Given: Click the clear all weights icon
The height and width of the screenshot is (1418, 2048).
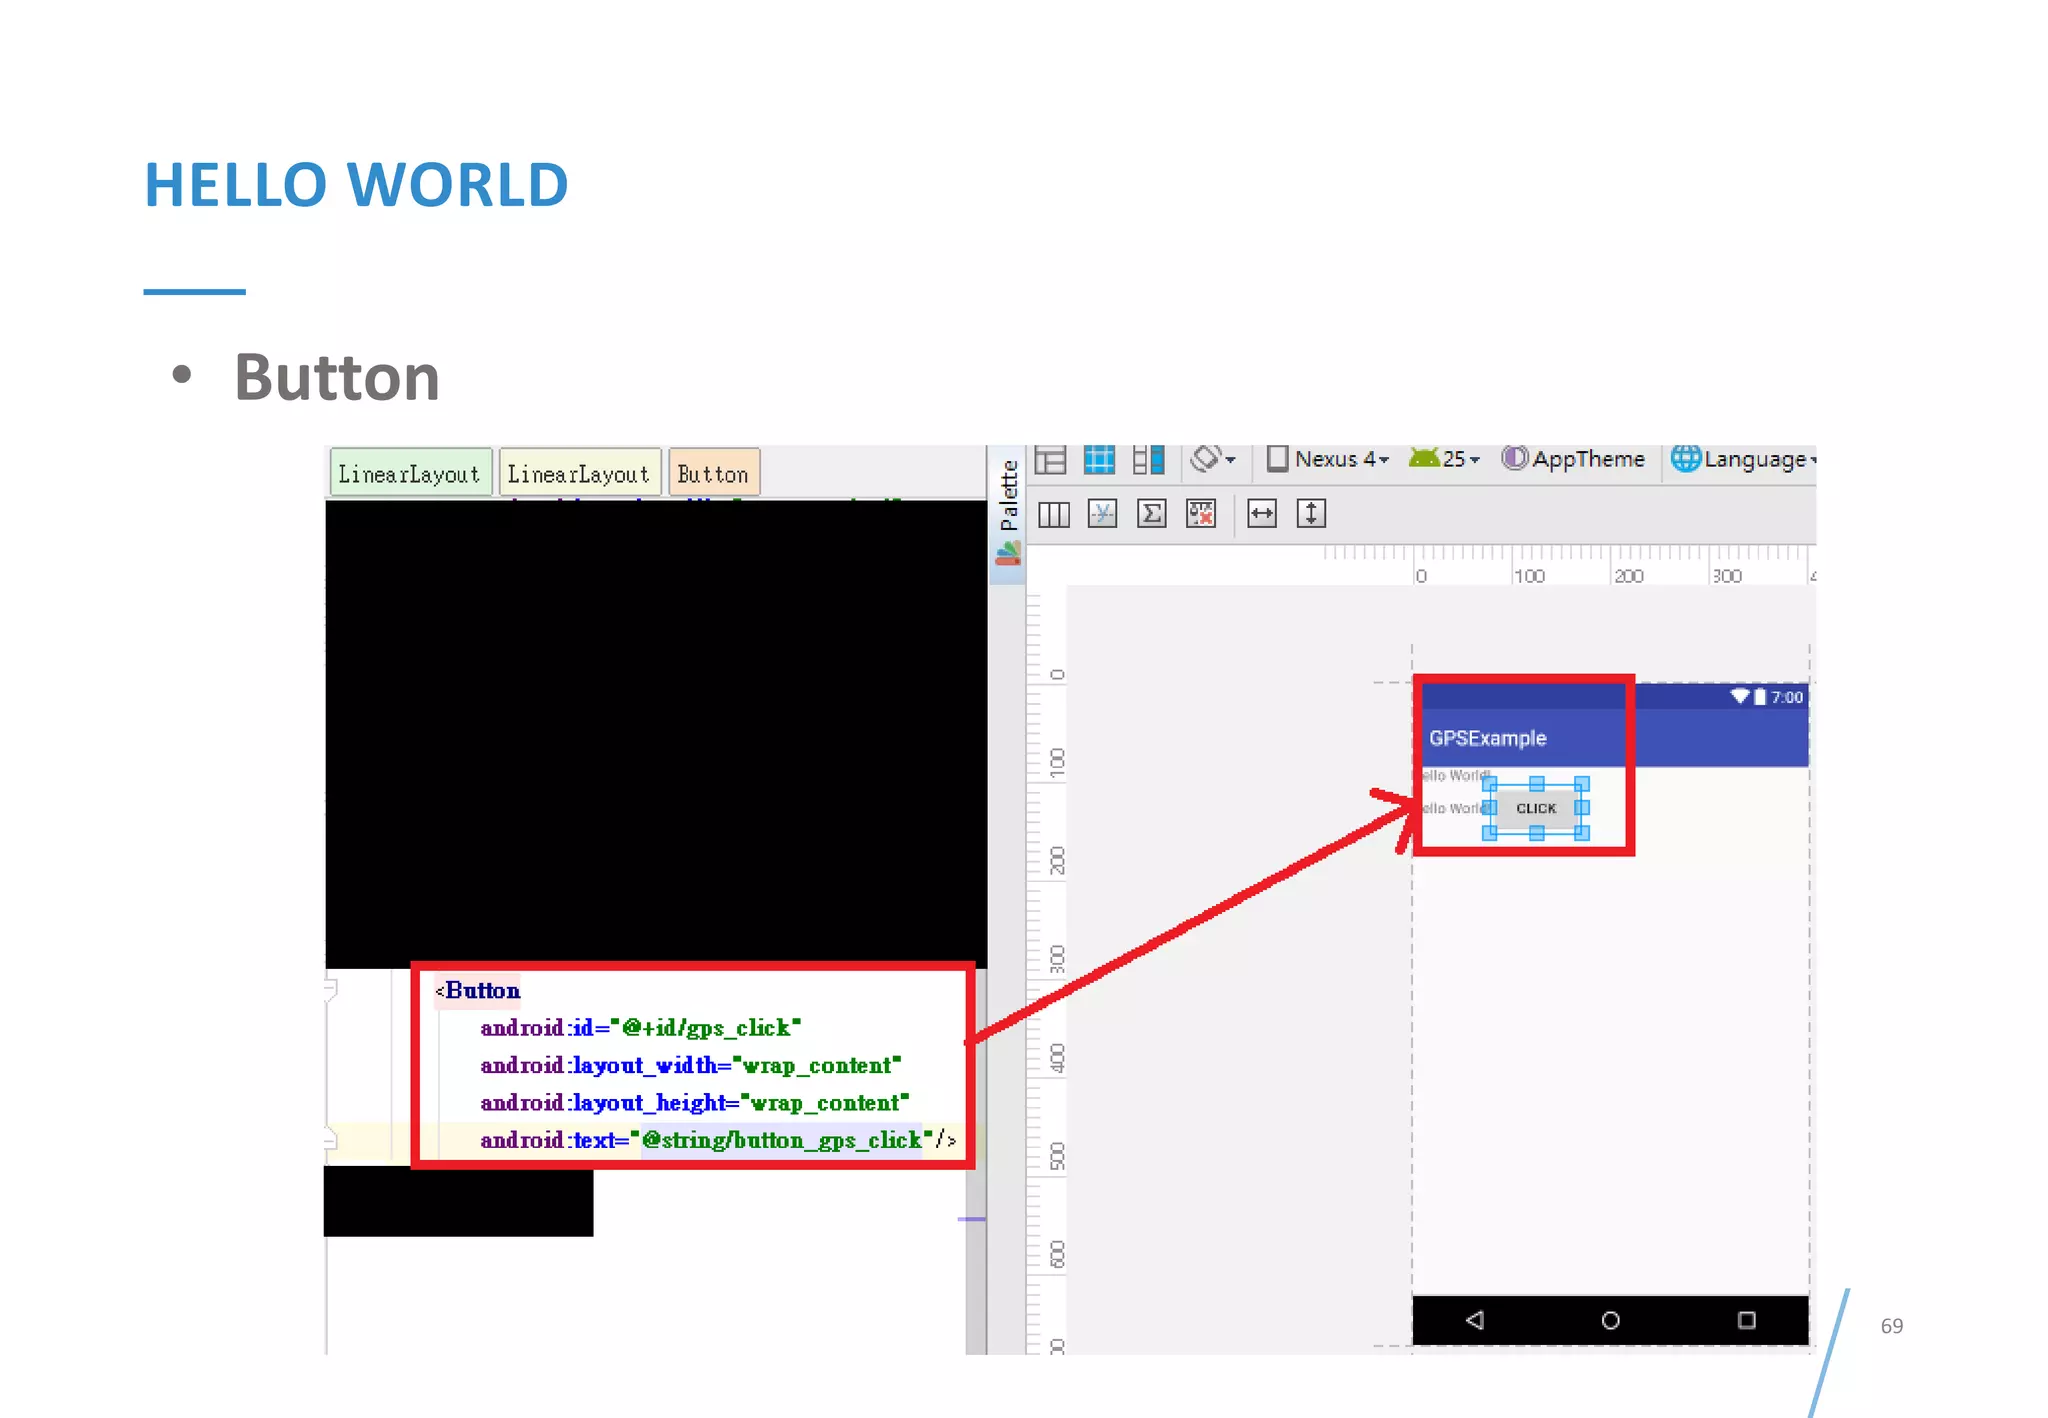Looking at the screenshot, I should click(x=1201, y=514).
